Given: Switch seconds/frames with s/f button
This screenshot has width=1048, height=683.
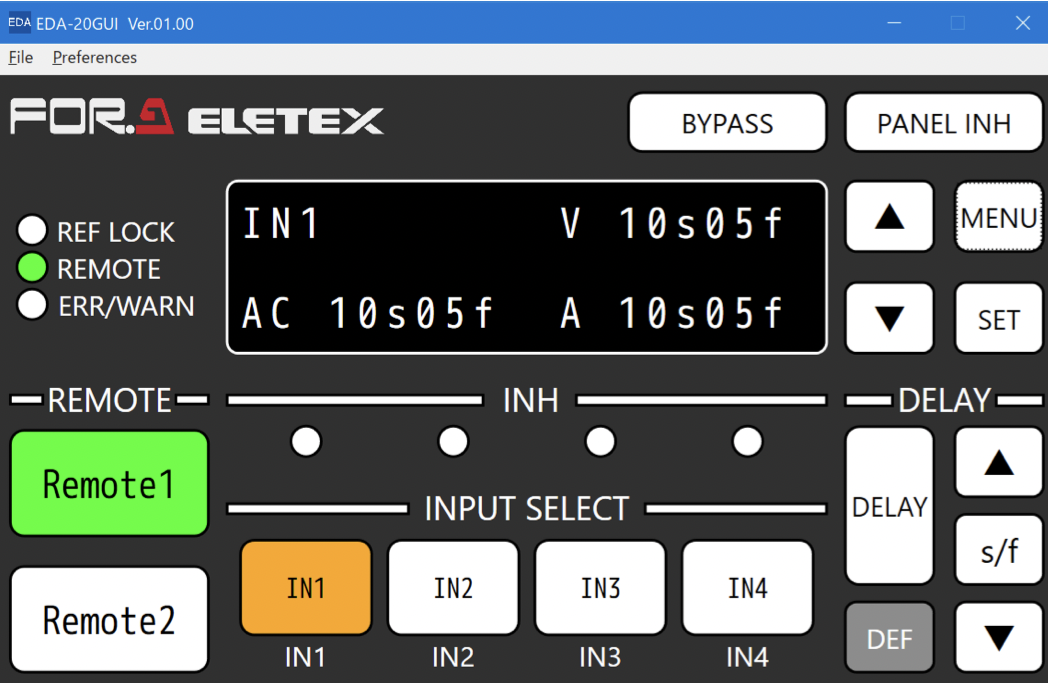Looking at the screenshot, I should (x=999, y=550).
